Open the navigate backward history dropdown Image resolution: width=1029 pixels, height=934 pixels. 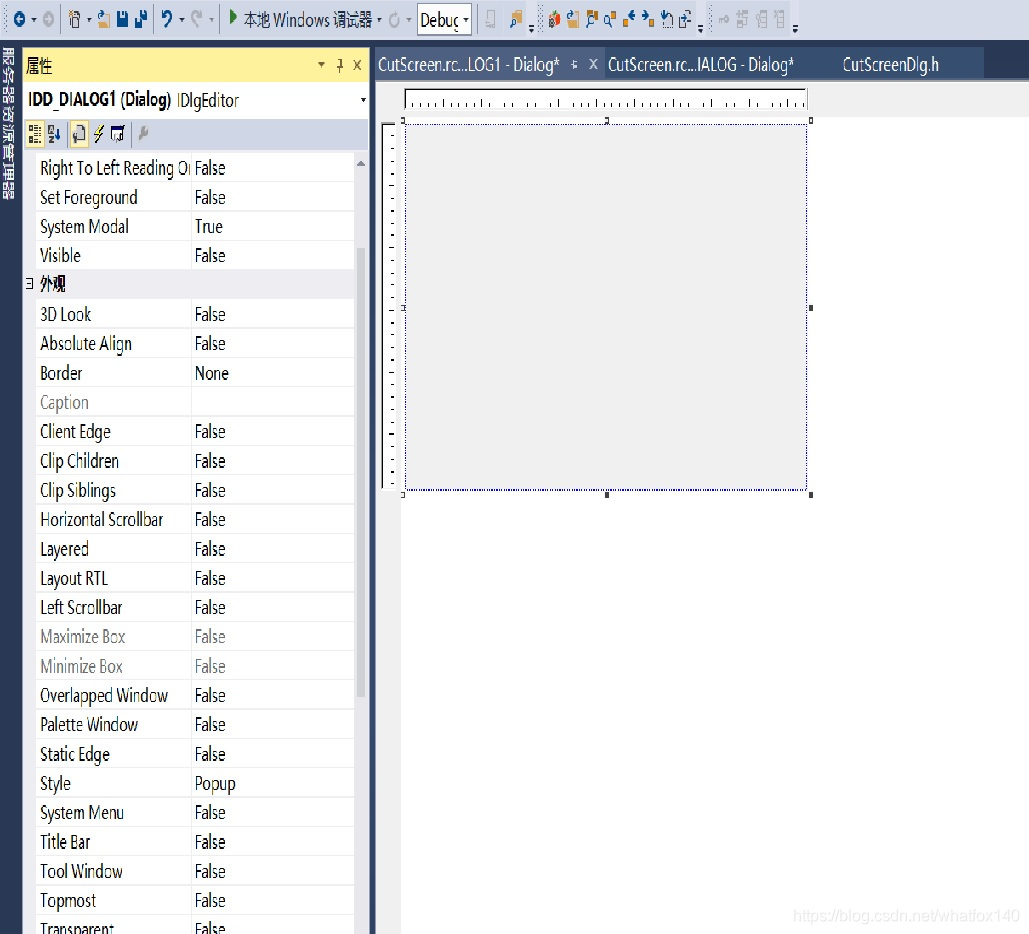[x=33, y=20]
